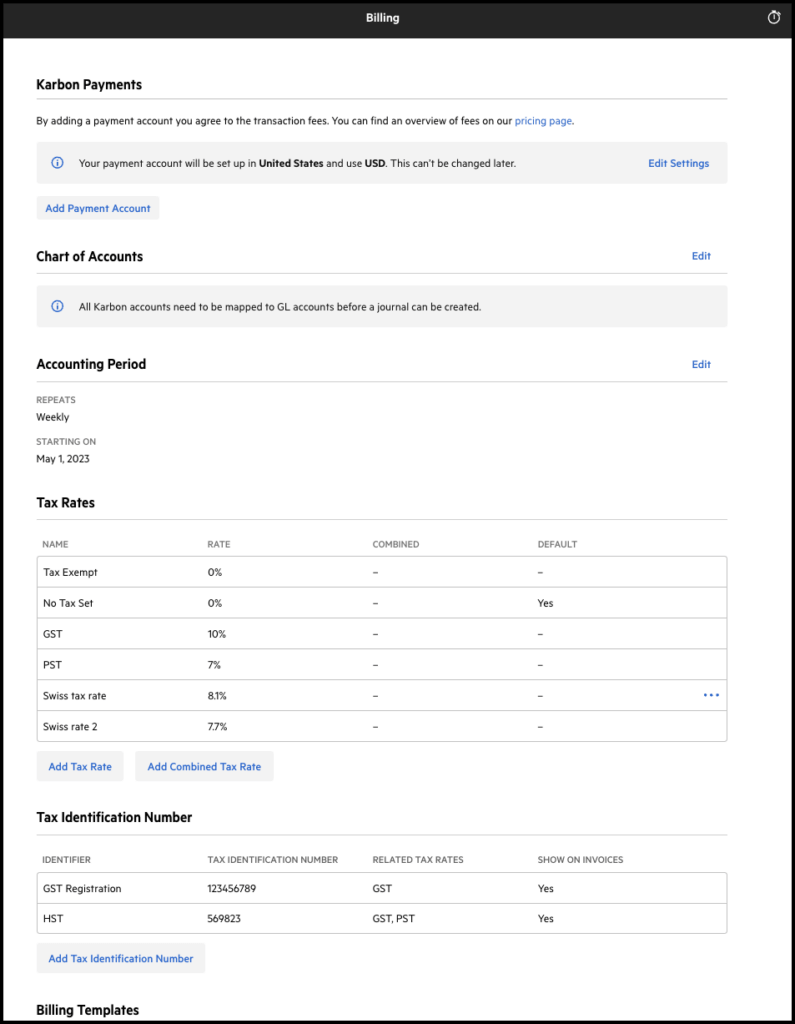
Task: Edit the Chart of Accounts
Action: tap(701, 256)
